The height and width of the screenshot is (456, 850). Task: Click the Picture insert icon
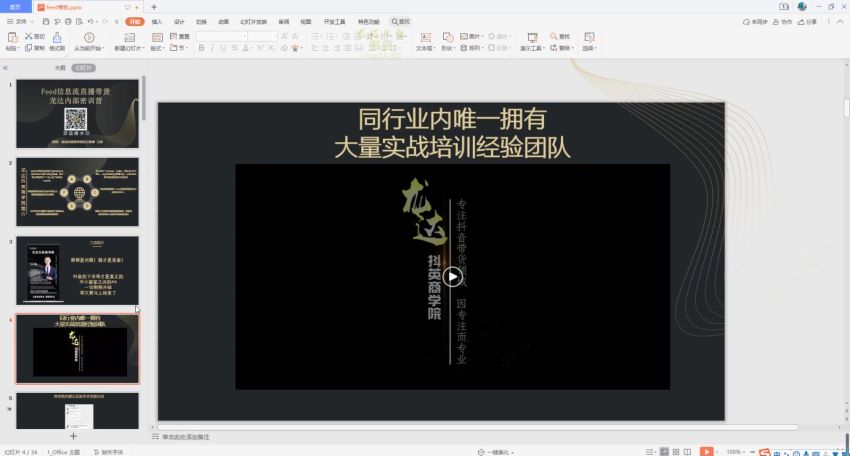click(x=464, y=36)
